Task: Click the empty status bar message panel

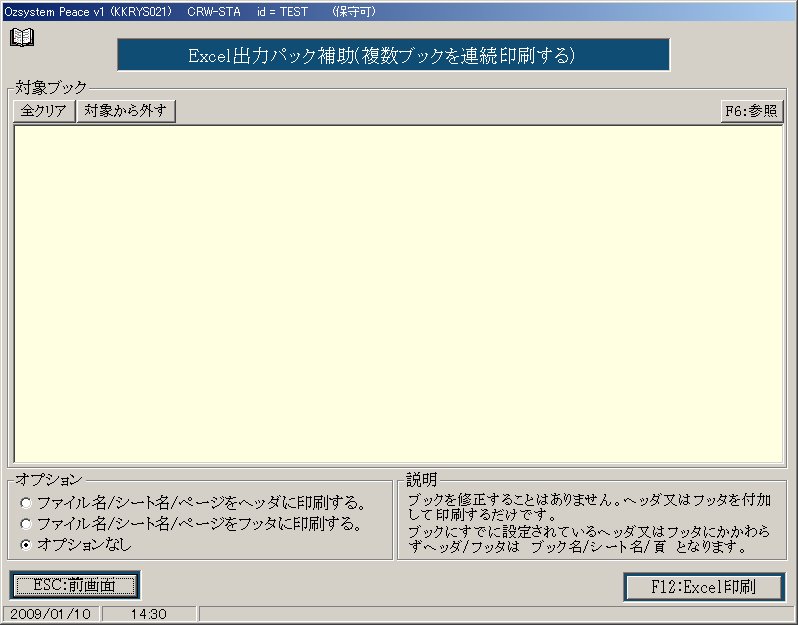Action: coord(496,614)
